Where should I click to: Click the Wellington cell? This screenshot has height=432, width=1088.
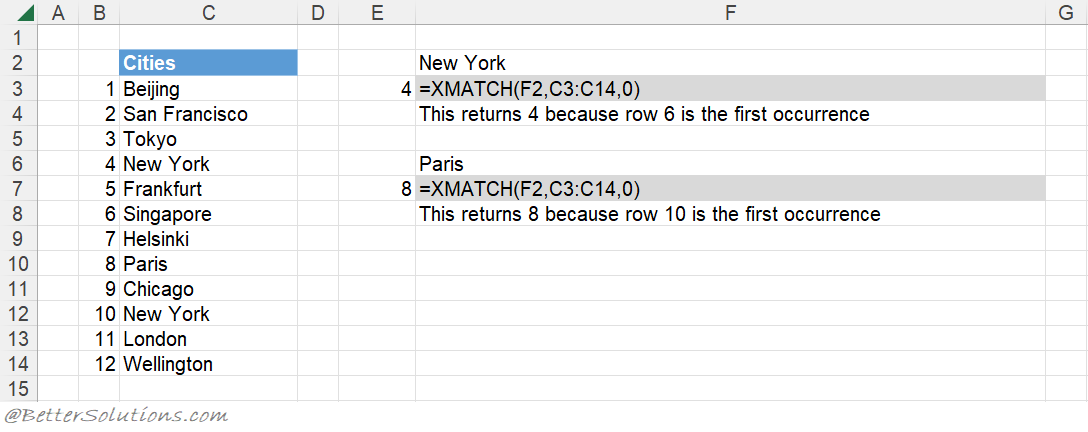[x=209, y=363]
